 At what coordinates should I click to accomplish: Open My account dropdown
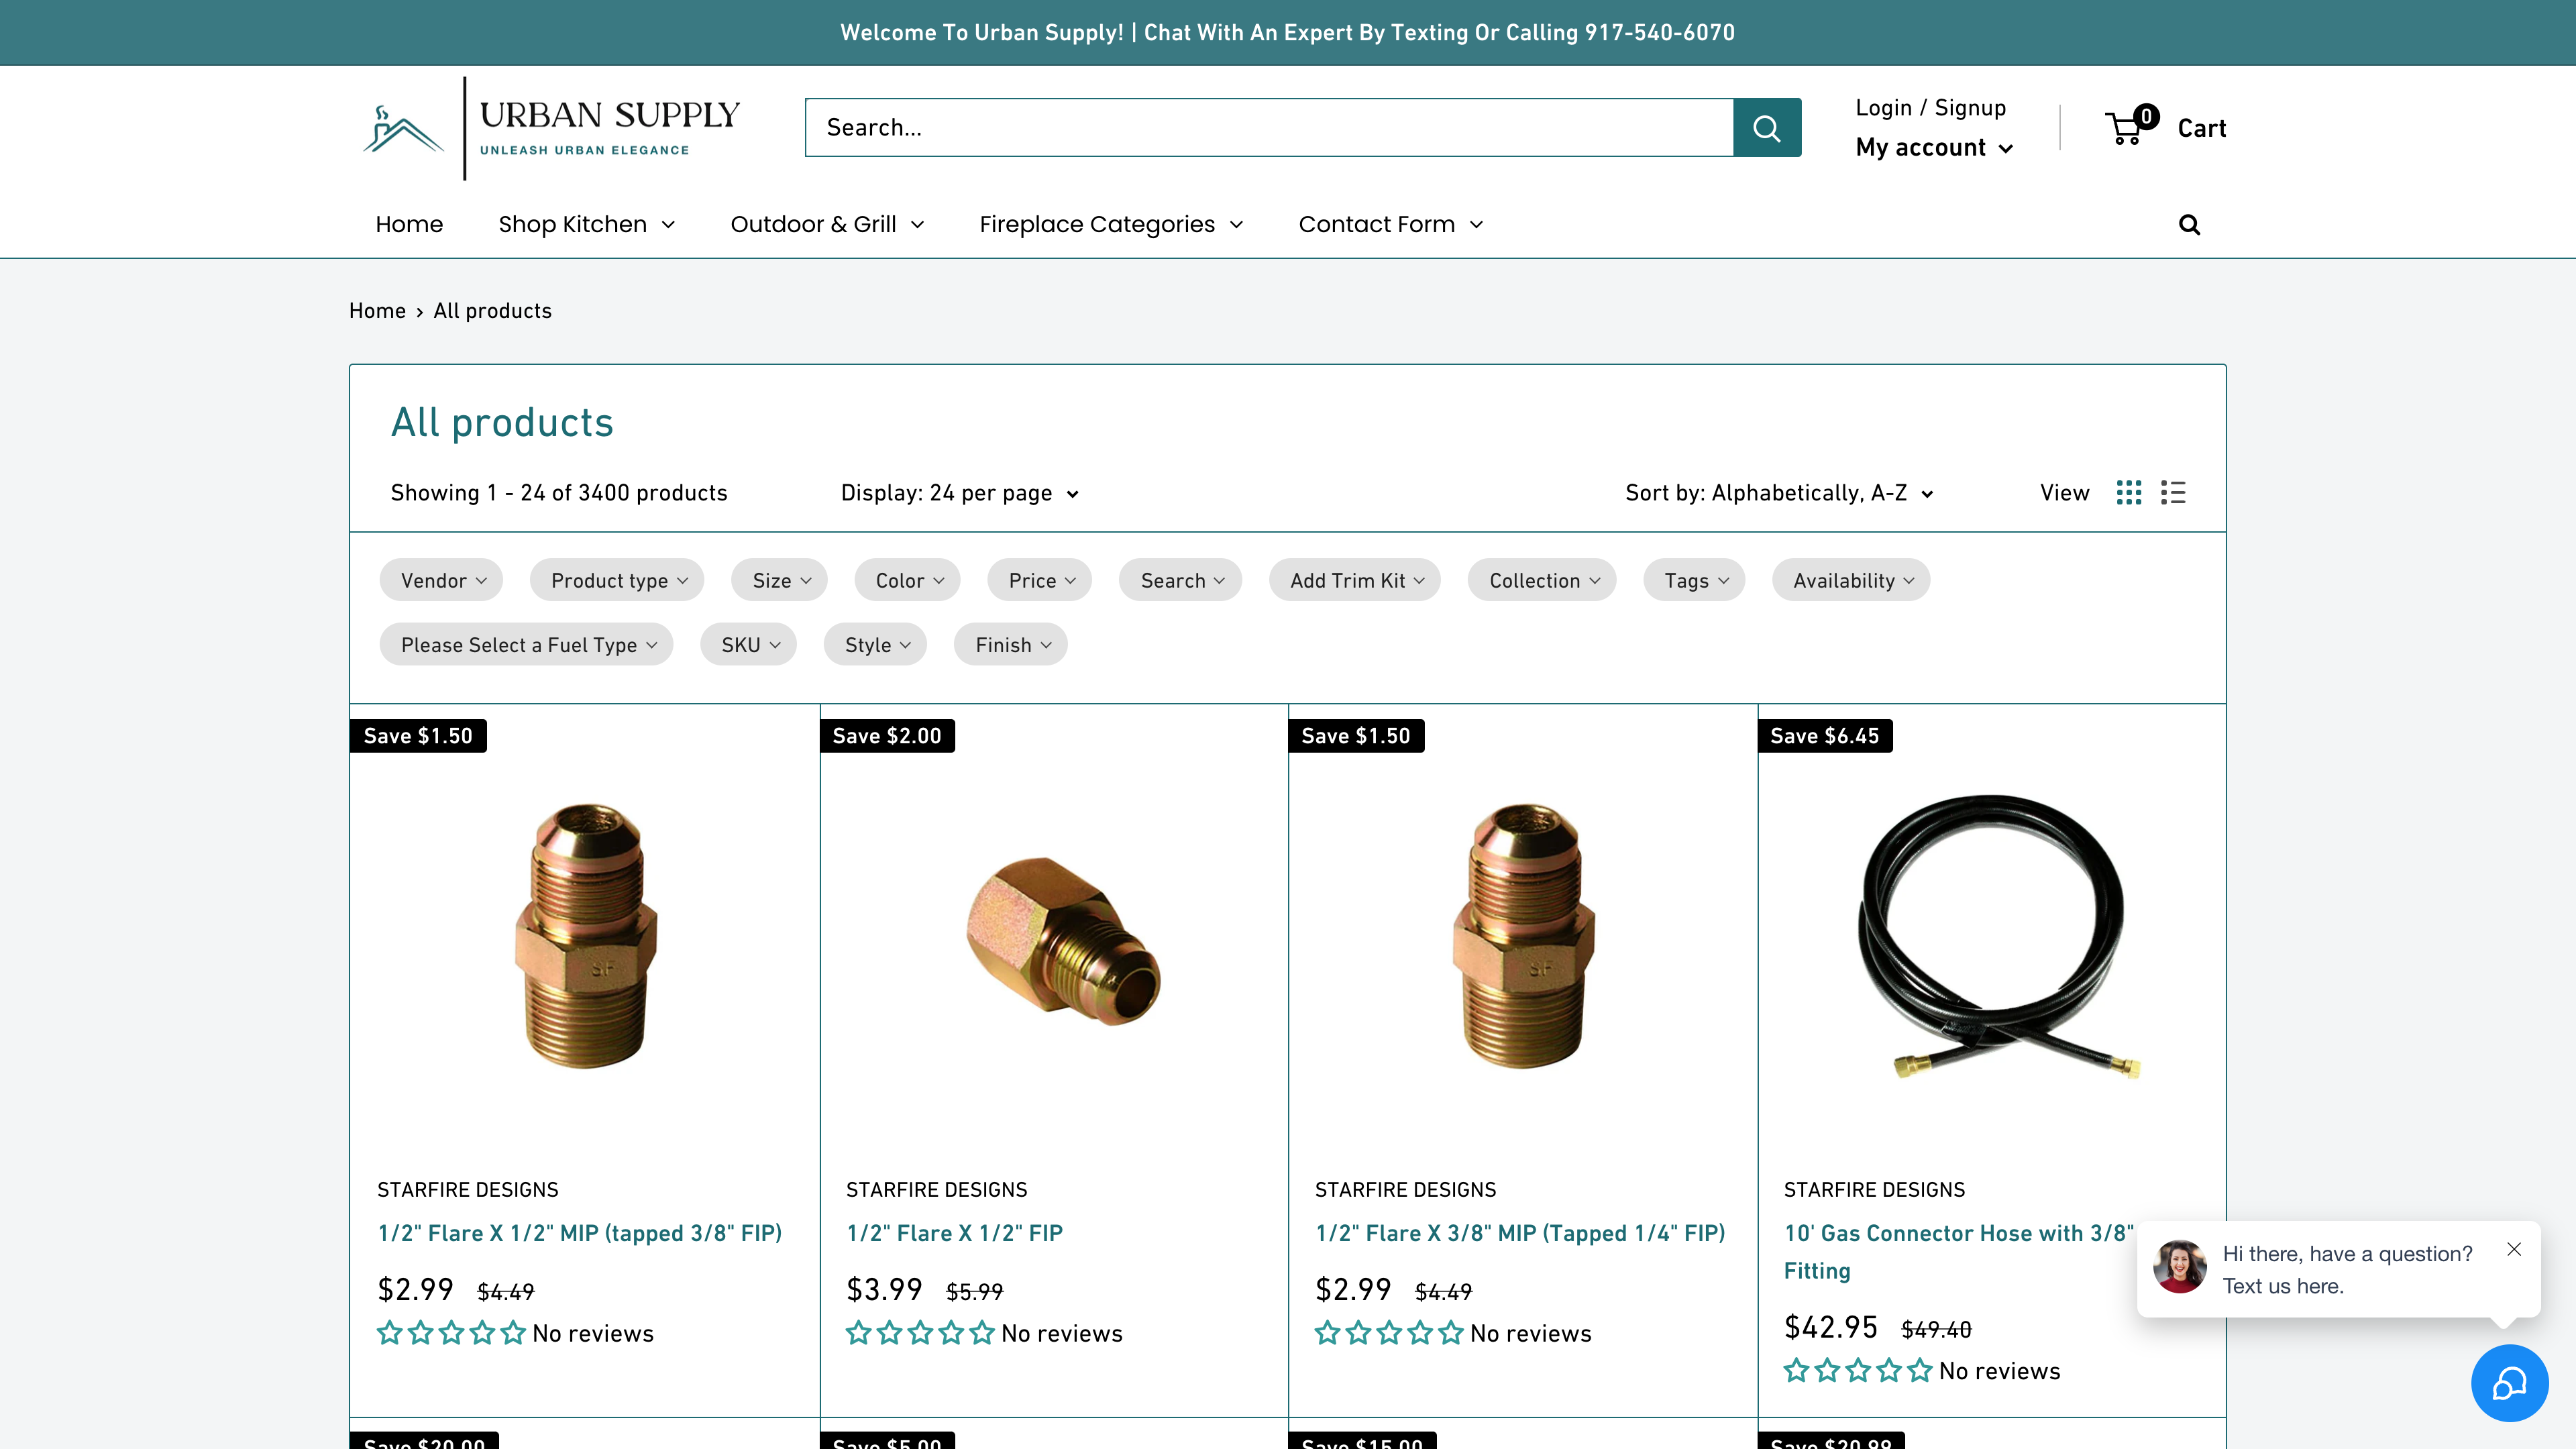coord(1934,148)
